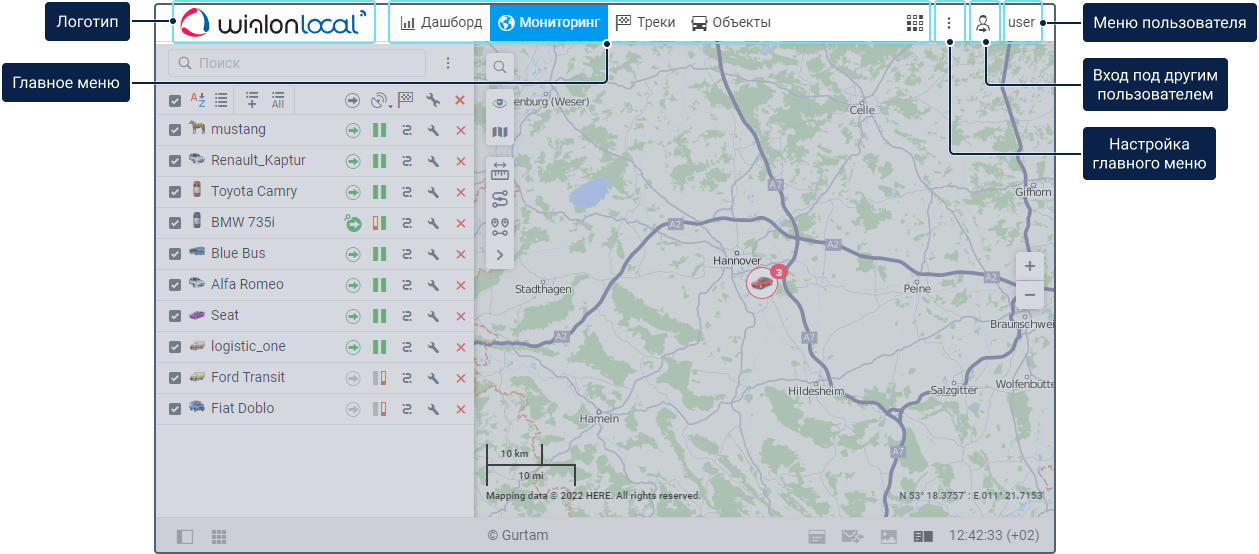This screenshot has width=1259, height=554.
Task: Open the map layers icon
Action: (499, 132)
